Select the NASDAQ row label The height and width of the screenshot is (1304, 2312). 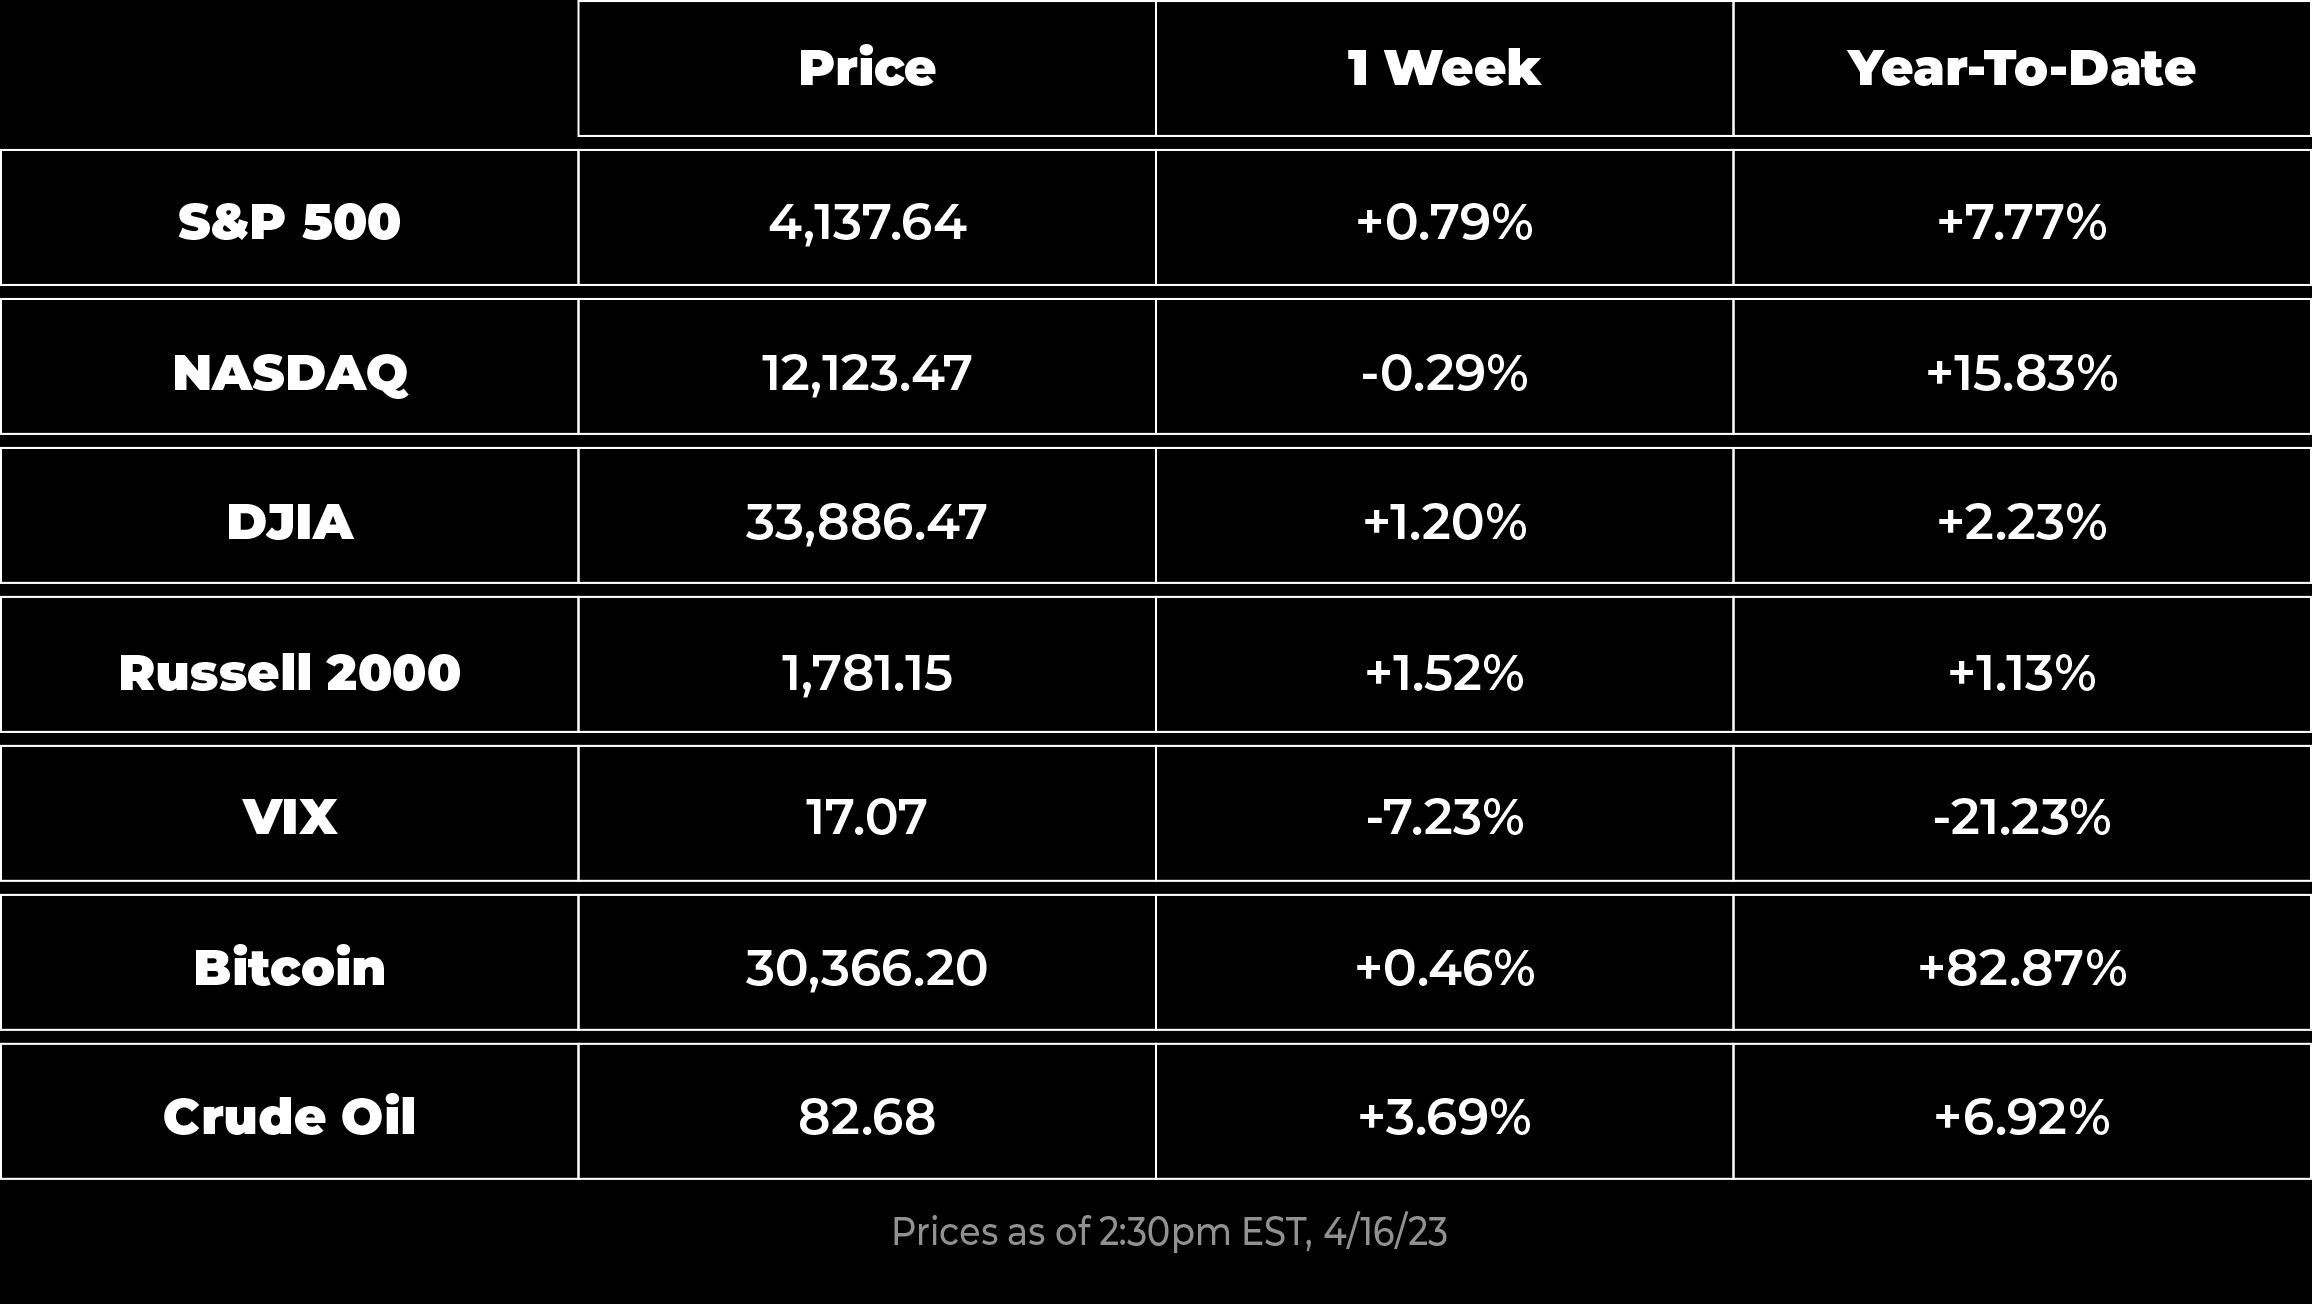click(289, 373)
